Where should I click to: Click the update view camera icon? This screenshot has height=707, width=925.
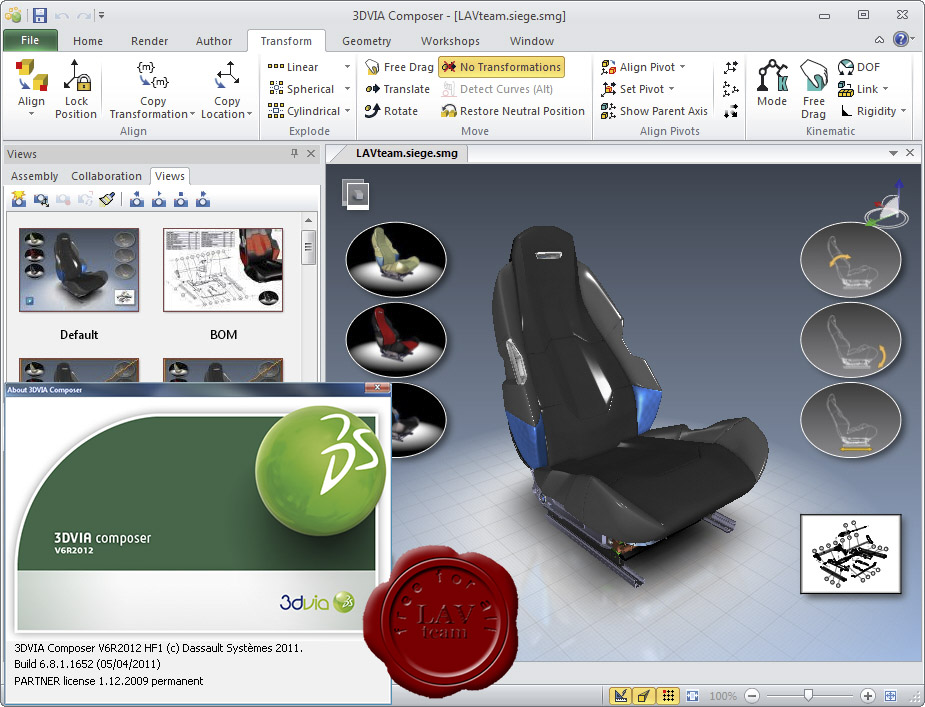tap(41, 199)
